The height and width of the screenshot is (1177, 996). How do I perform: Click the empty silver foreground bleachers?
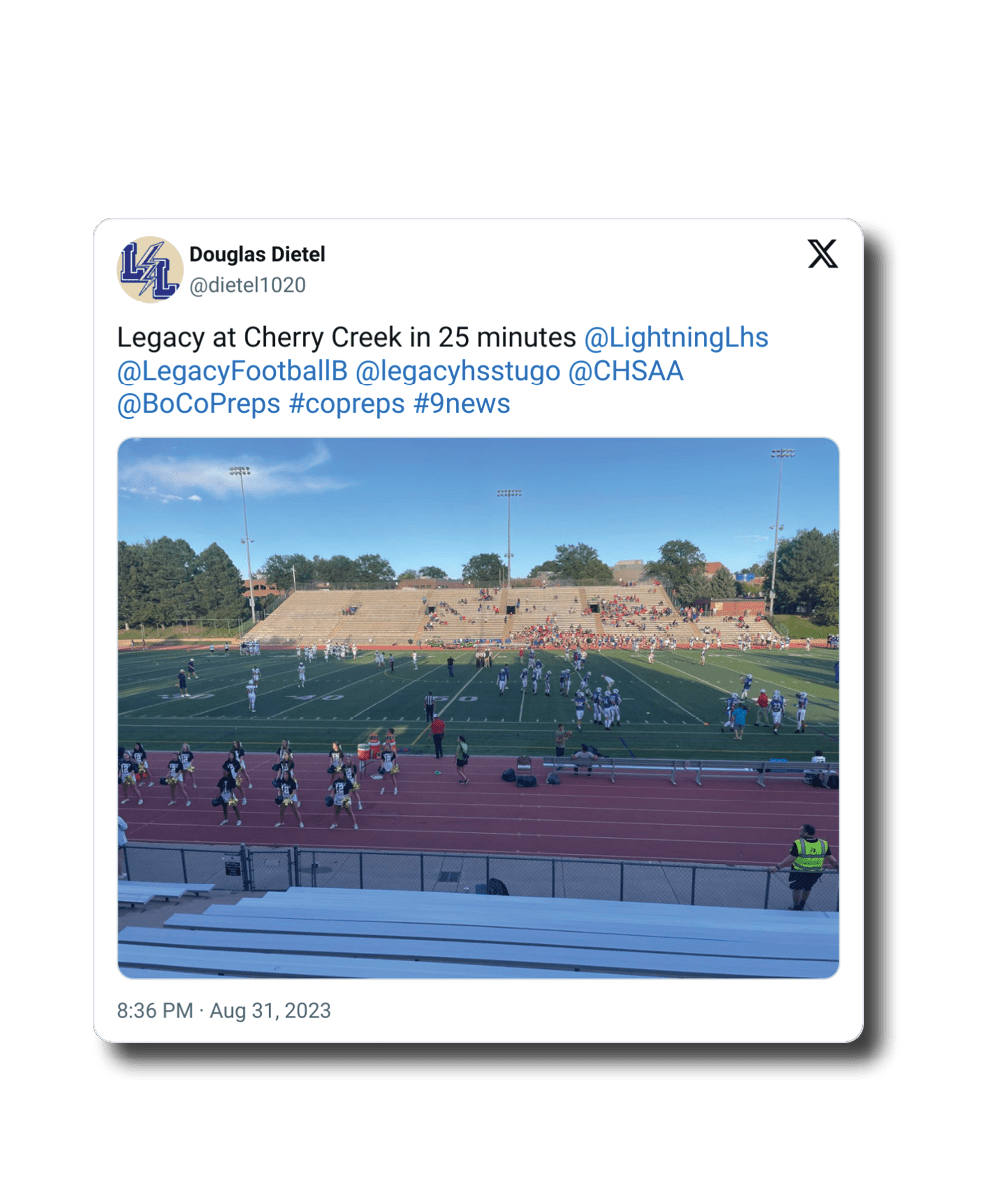point(478,935)
